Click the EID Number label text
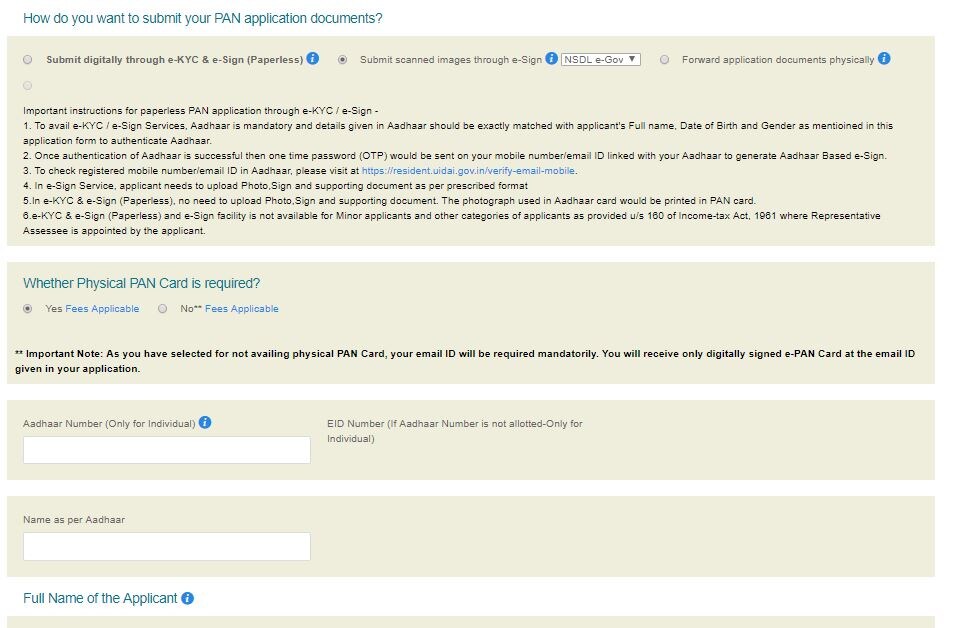Image resolution: width=960 pixels, height=628 pixels. click(x=454, y=431)
